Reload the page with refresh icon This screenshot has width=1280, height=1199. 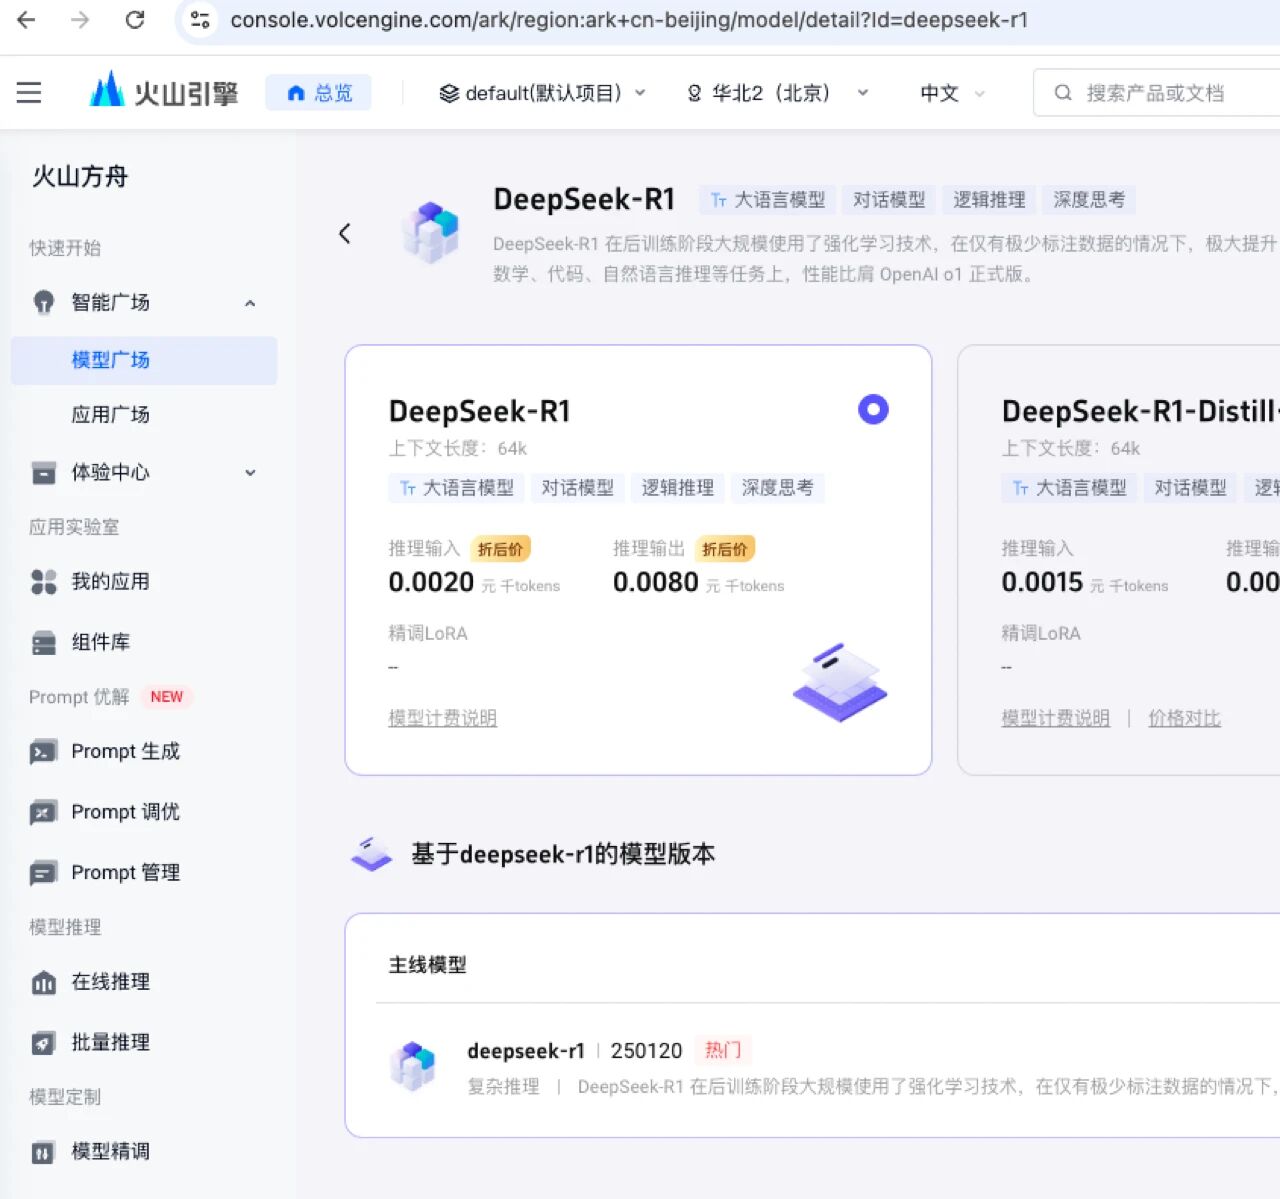point(135,20)
